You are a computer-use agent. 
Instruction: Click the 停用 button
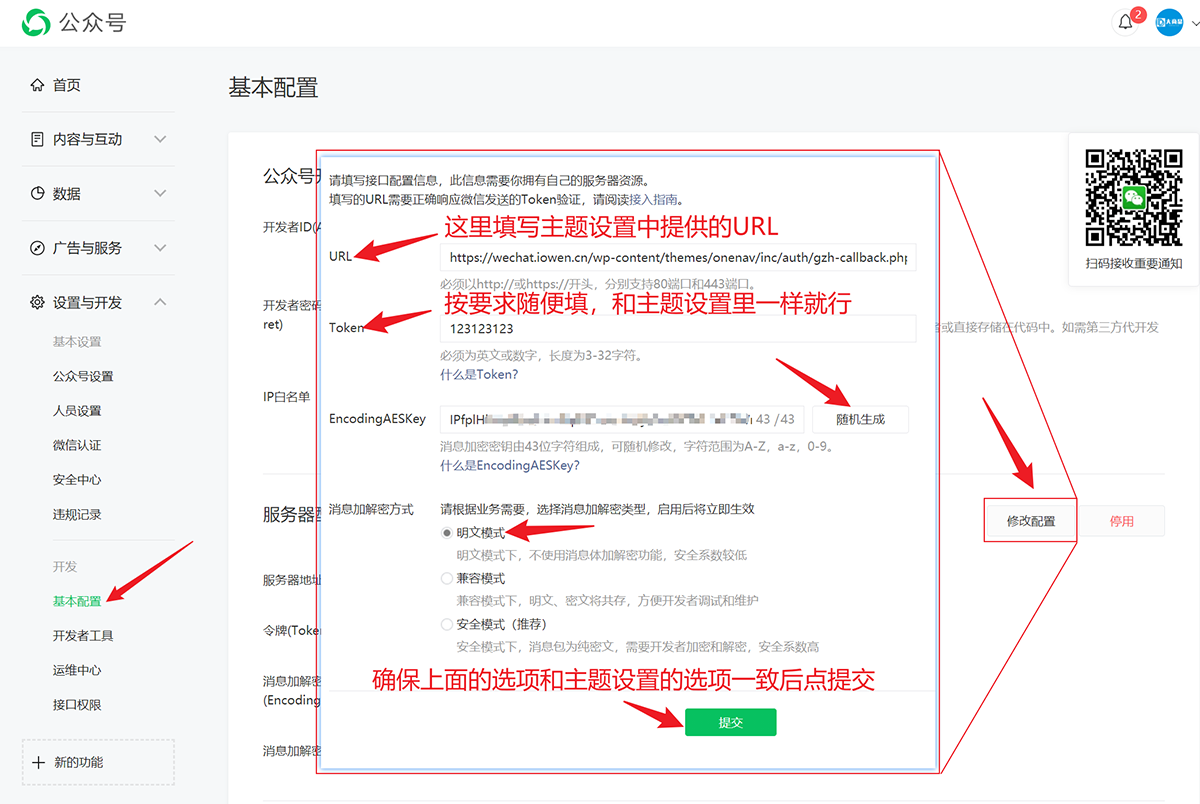click(1122, 521)
